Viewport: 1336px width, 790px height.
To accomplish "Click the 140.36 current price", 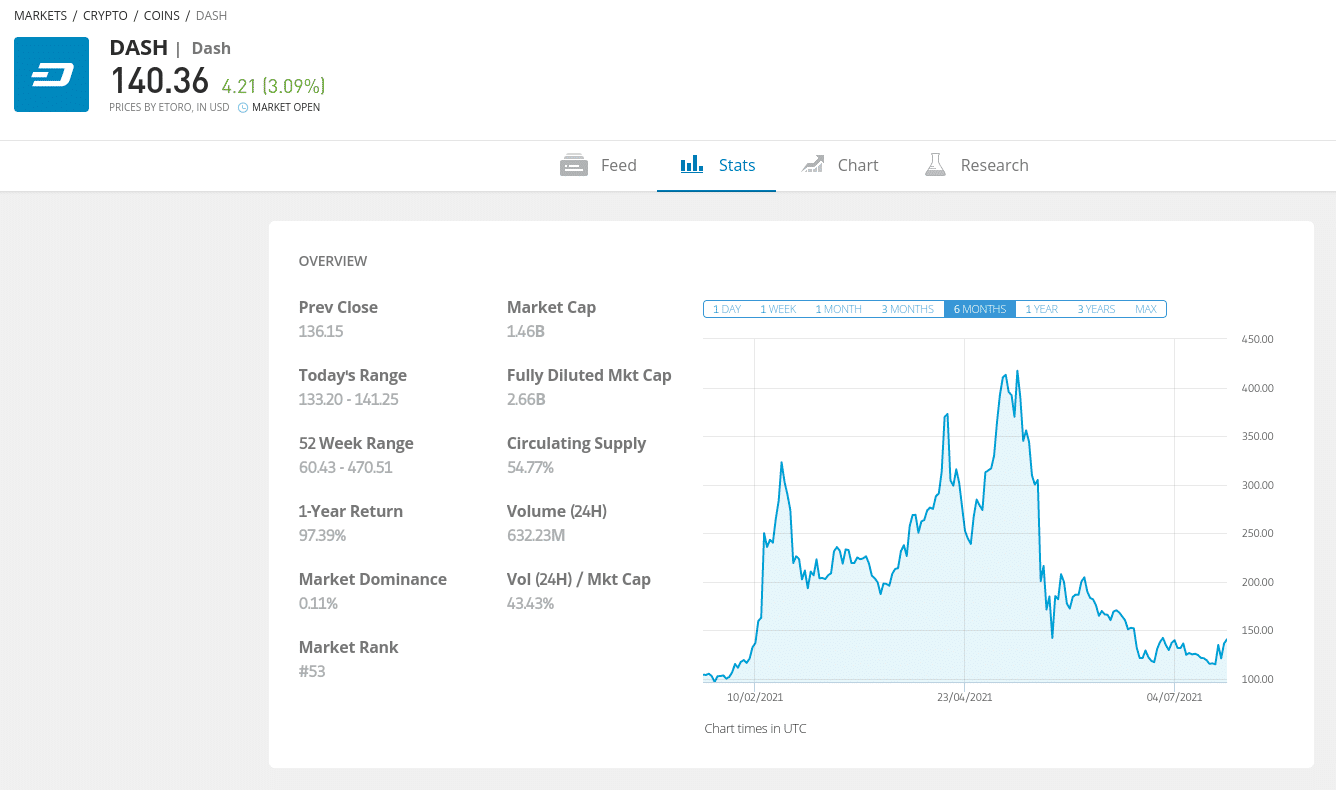I will point(159,80).
